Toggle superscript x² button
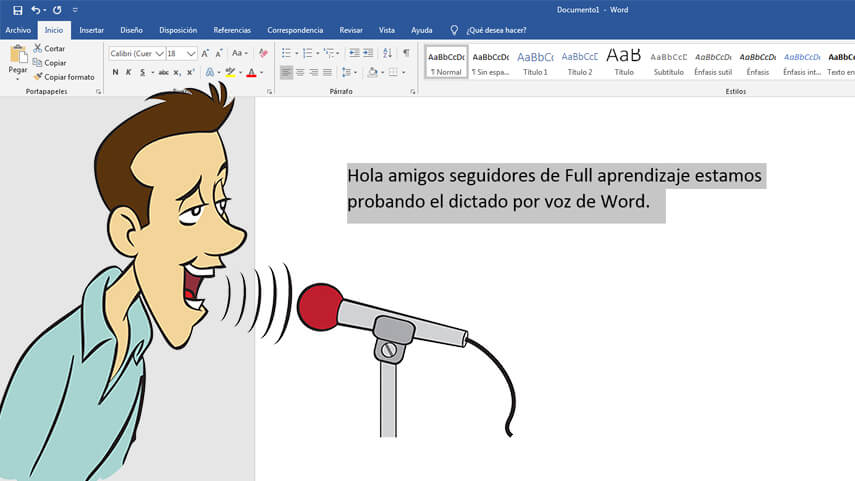The width and height of the screenshot is (855, 481). (190, 72)
